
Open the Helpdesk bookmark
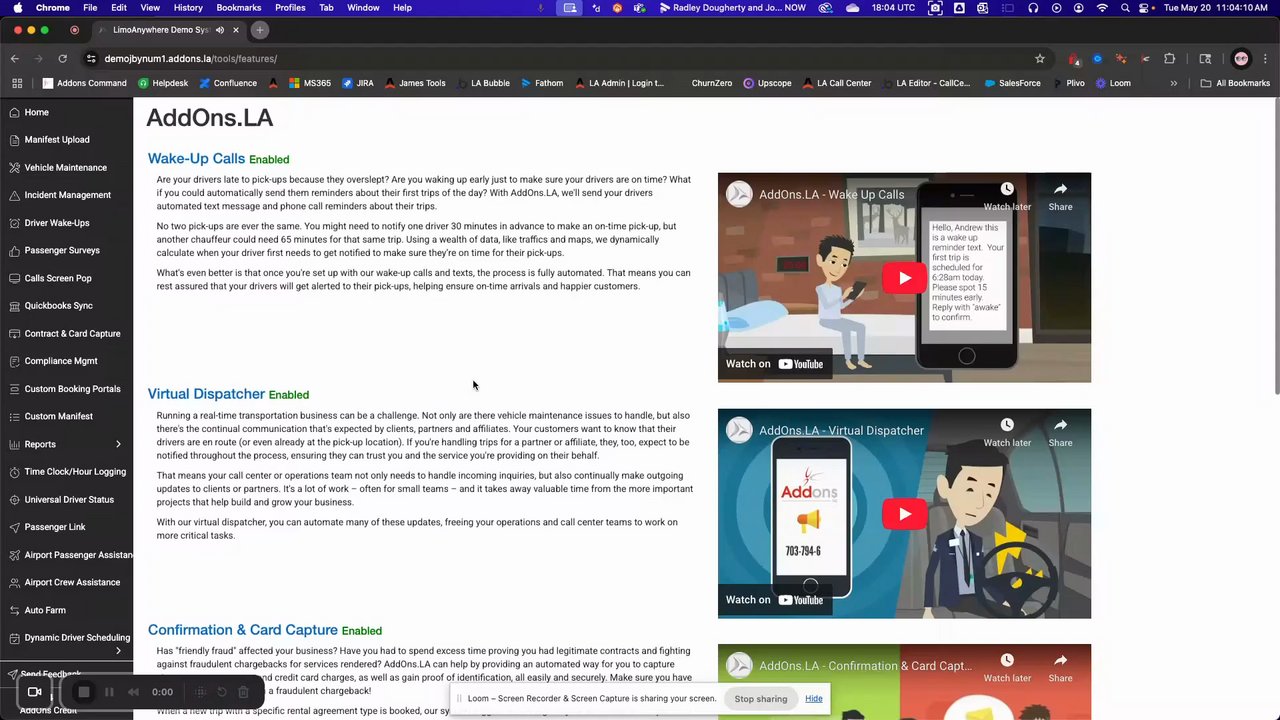[x=163, y=83]
